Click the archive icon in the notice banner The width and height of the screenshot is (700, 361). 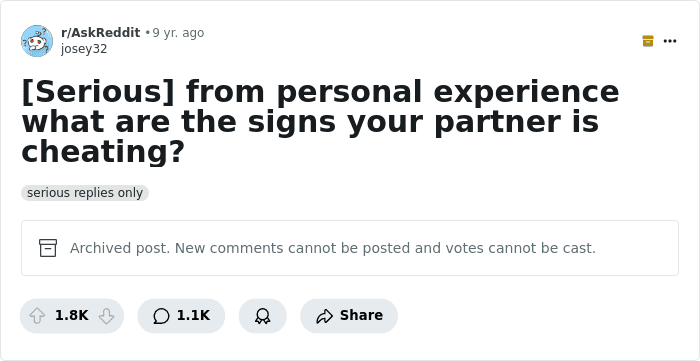pos(48,248)
